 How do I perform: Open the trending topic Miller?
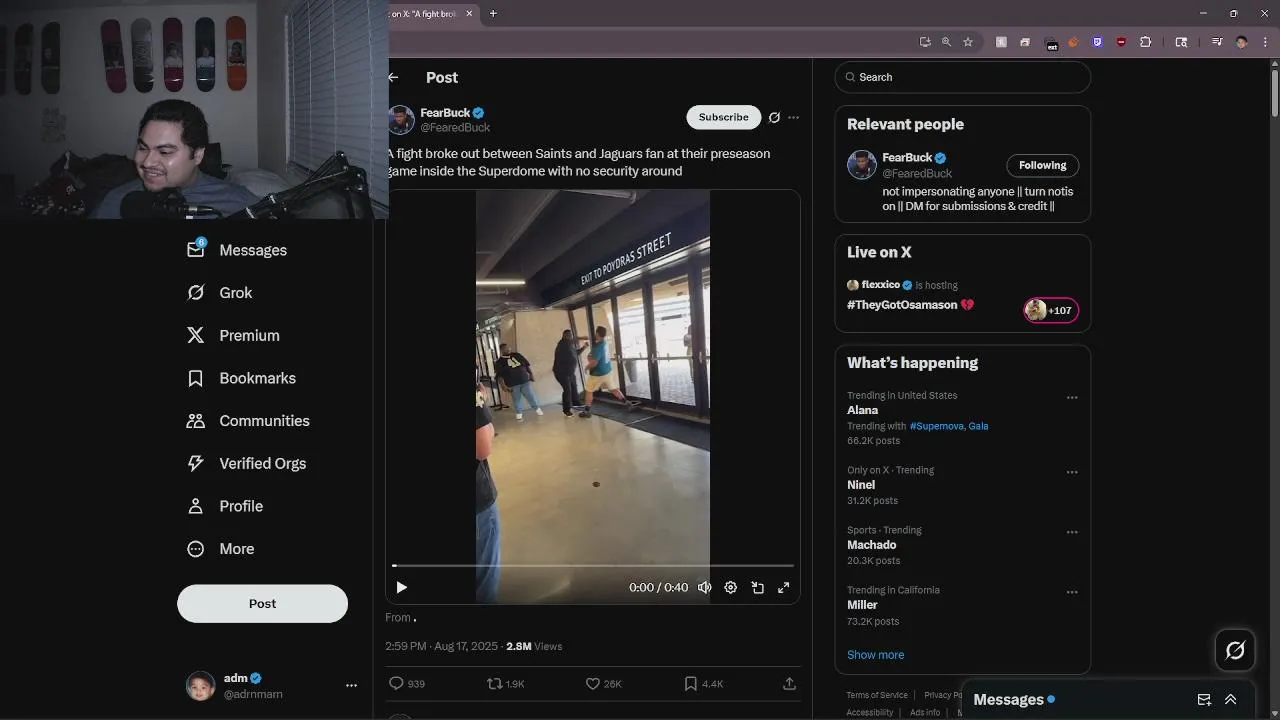coord(862,605)
